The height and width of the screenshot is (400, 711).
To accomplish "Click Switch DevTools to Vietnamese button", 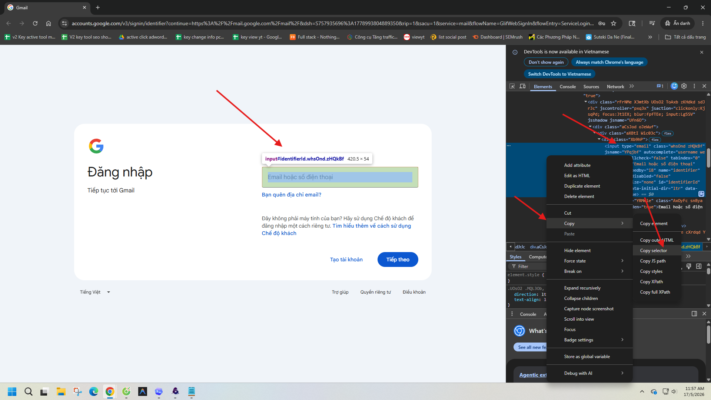I will click(559, 74).
